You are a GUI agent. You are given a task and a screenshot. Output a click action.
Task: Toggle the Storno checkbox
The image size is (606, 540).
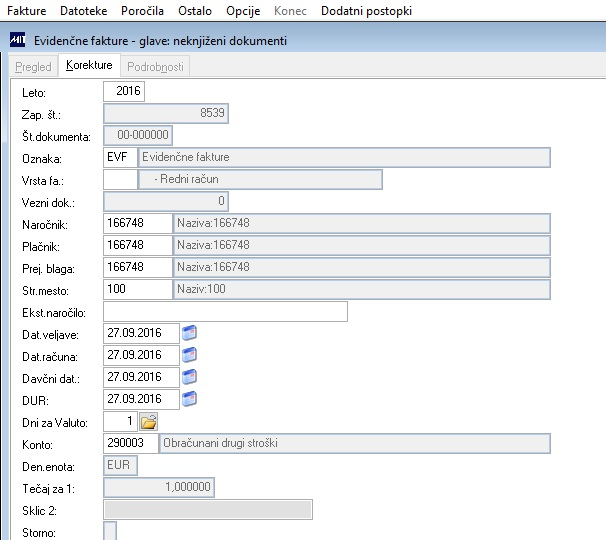(110, 531)
